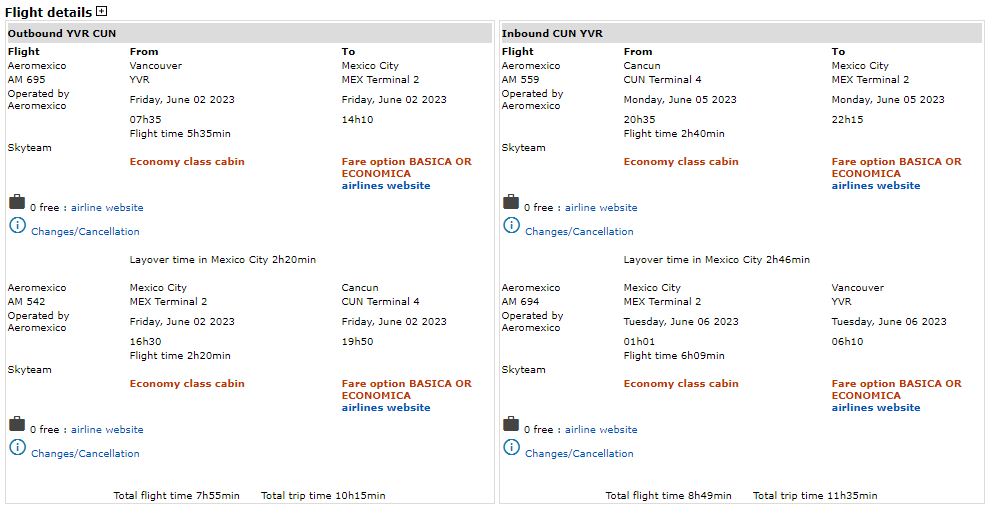The image size is (999, 513).
Task: Click baggage suitcase icon for flight AM 542
Action: pyautogui.click(x=17, y=424)
